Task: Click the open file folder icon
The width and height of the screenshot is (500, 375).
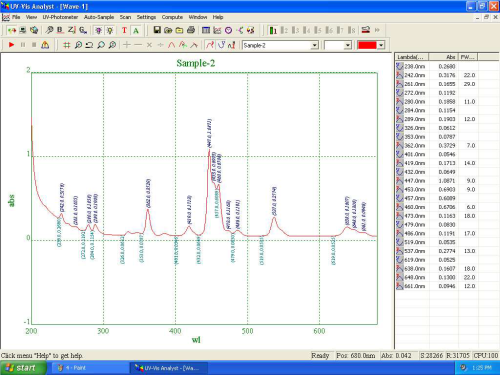Action: 168,30
